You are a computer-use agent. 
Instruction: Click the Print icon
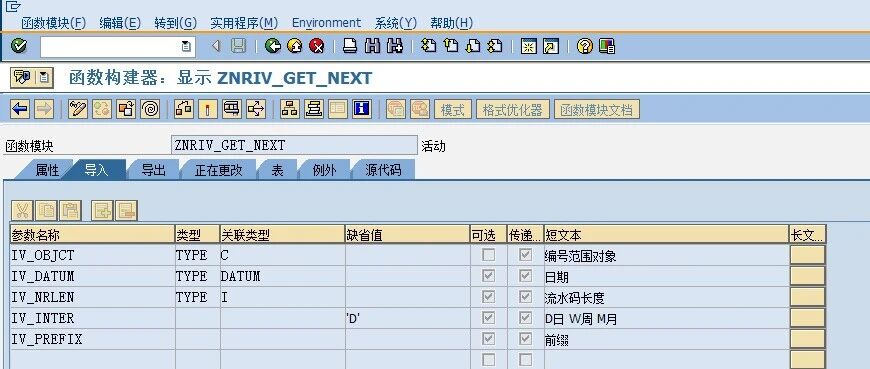[350, 46]
